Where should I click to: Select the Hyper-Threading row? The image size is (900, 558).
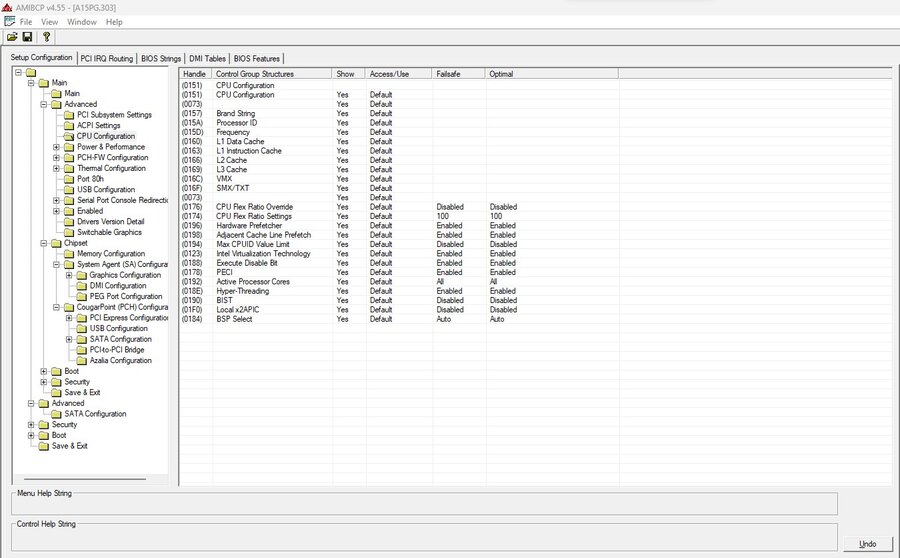coord(399,291)
